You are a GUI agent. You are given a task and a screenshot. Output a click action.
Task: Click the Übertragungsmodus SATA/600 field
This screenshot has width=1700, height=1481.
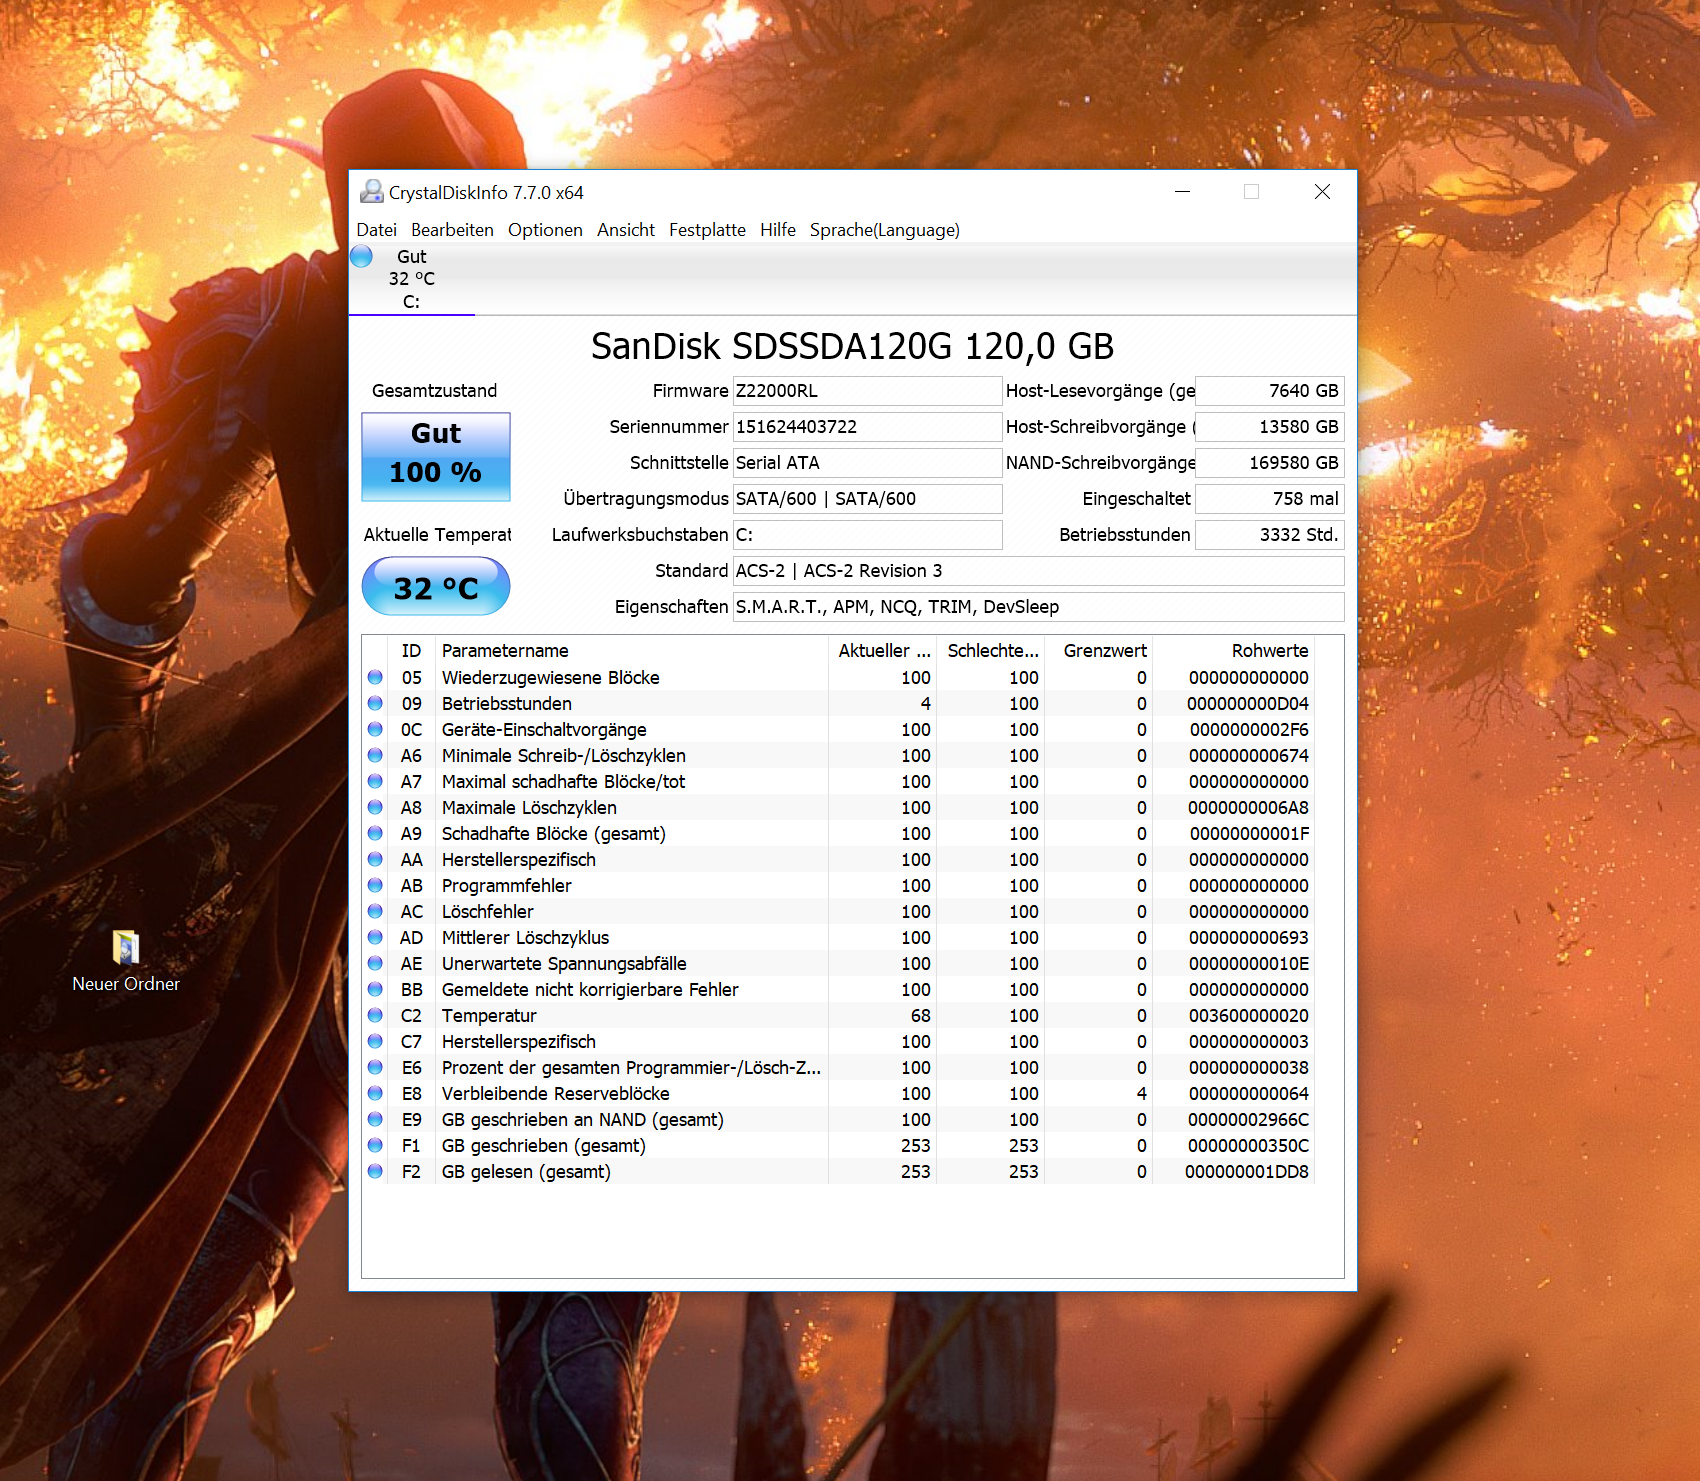pos(867,499)
